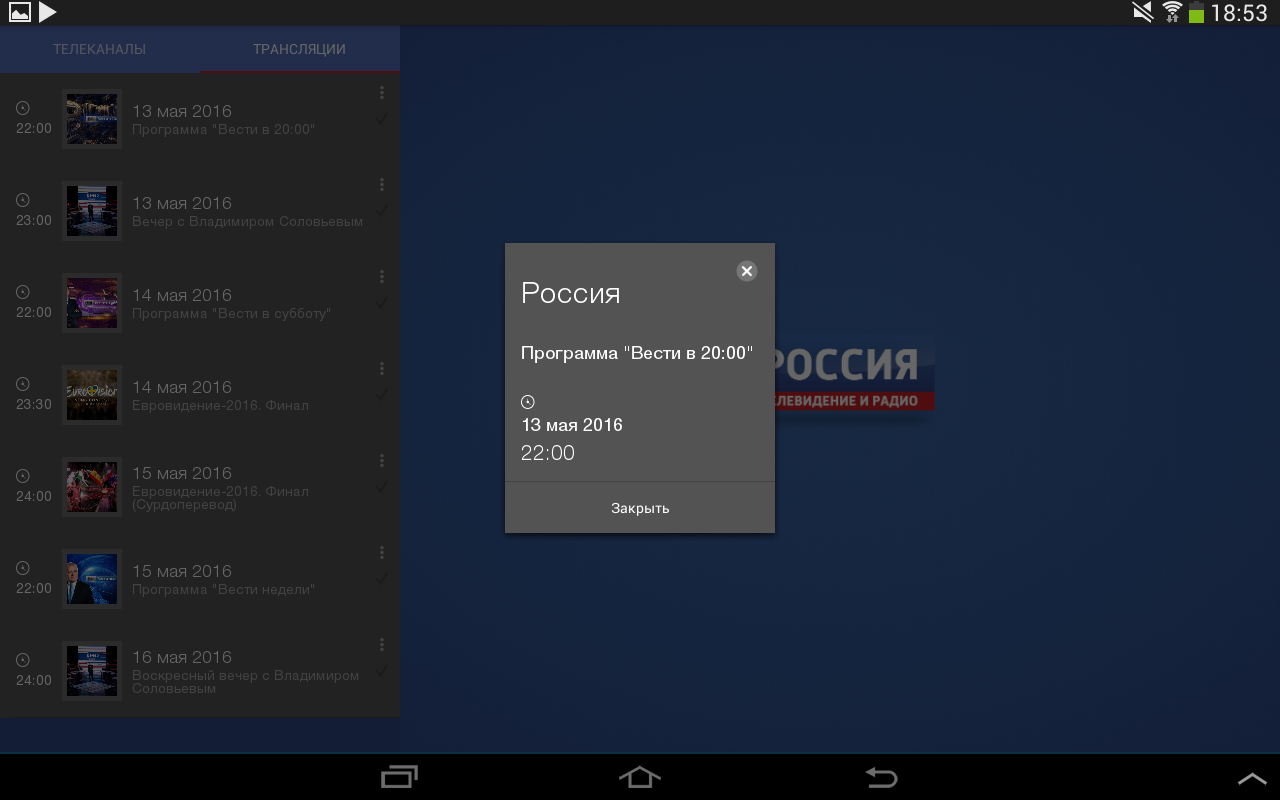Tap clock icon beside 15 мая 24:00 row
Image resolution: width=1280 pixels, height=800 pixels.
[x=23, y=476]
